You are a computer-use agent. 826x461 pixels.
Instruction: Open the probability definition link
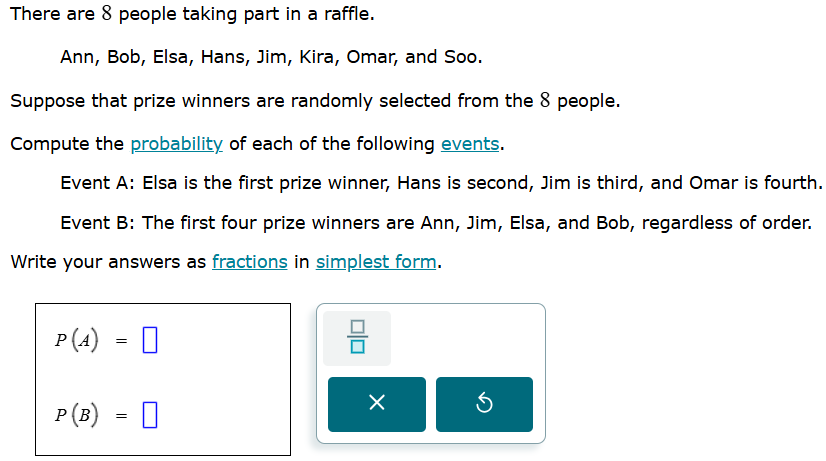click(176, 144)
